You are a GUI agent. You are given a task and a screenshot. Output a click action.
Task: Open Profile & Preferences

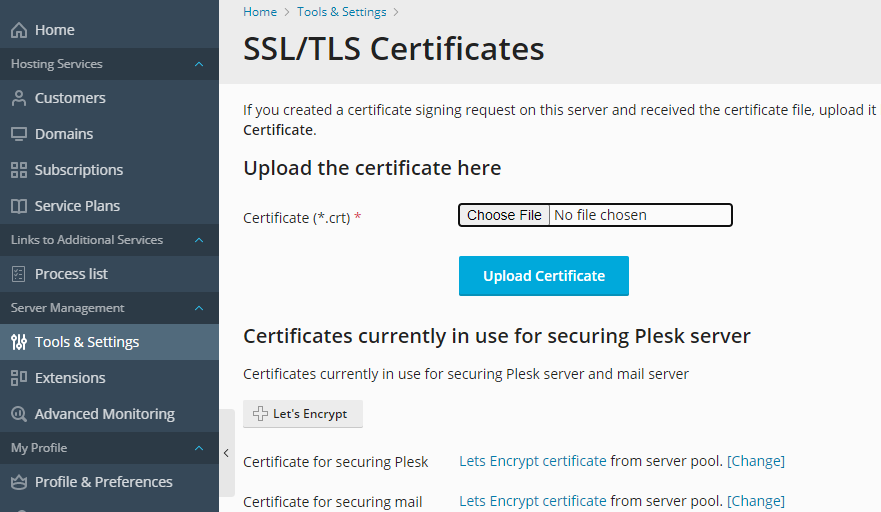pos(110,482)
